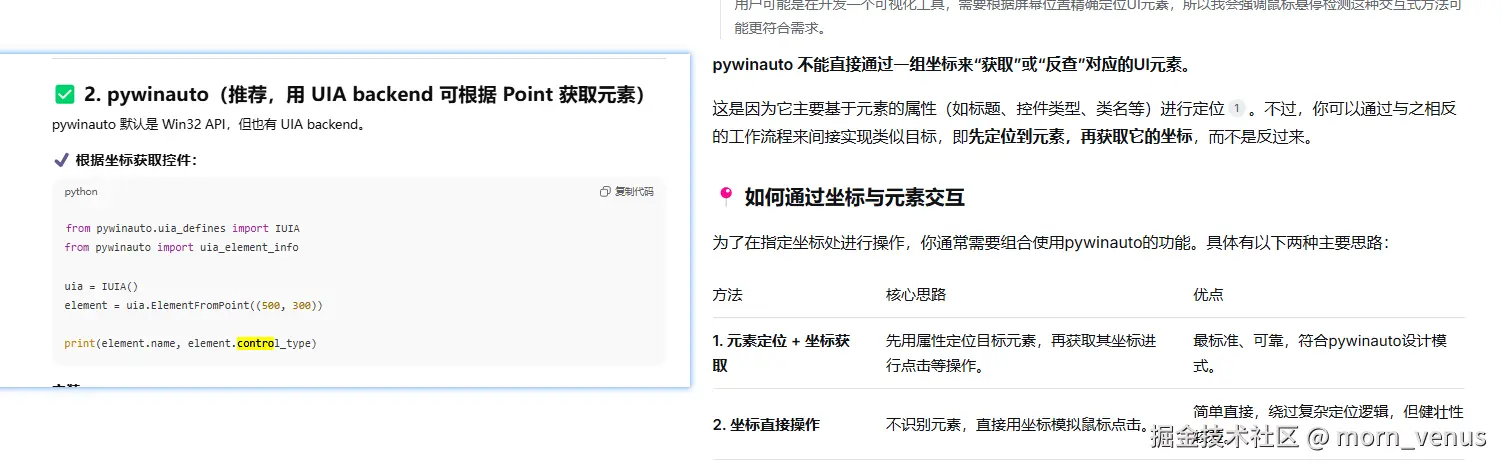Image resolution: width=1502 pixels, height=466 pixels.
Task: Click code line 'from pywinauto.uia_defines import IUIA'
Action: pyautogui.click(x=182, y=229)
